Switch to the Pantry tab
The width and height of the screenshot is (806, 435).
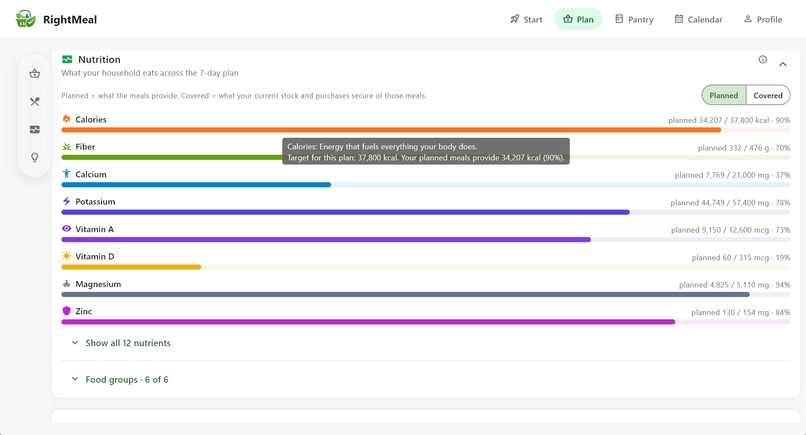[x=634, y=19]
